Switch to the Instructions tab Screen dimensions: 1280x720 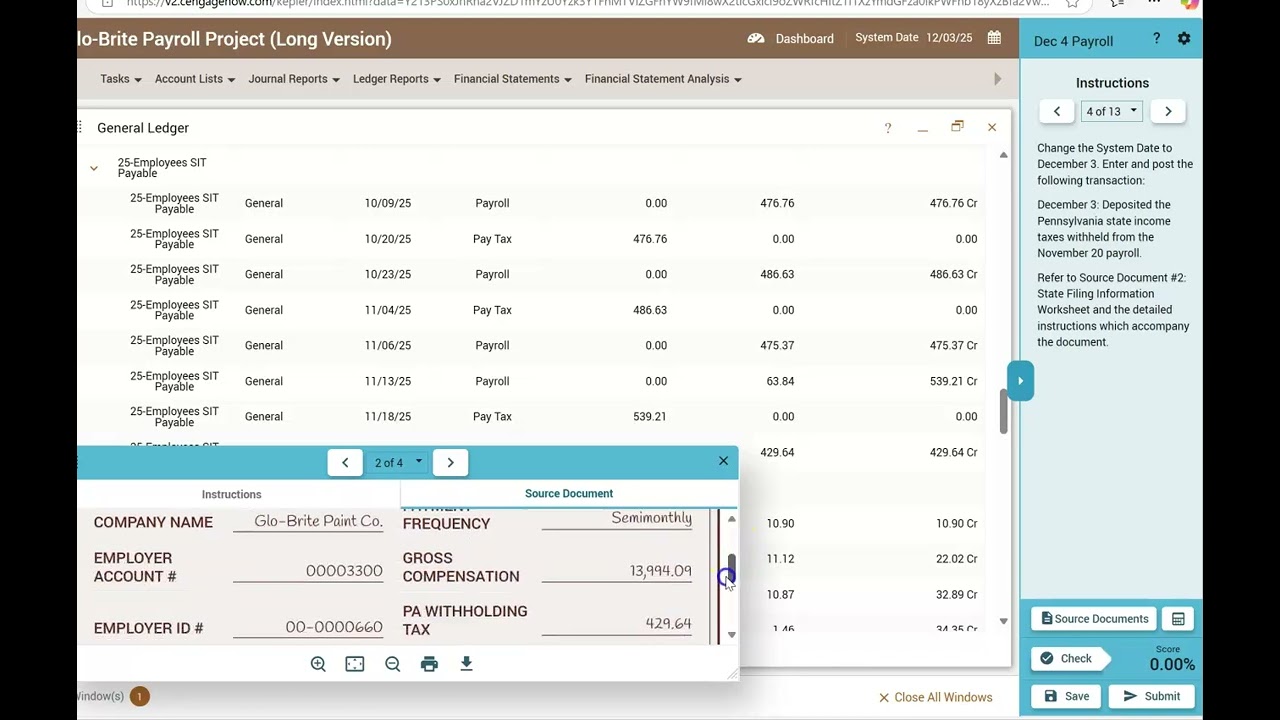[232, 494]
